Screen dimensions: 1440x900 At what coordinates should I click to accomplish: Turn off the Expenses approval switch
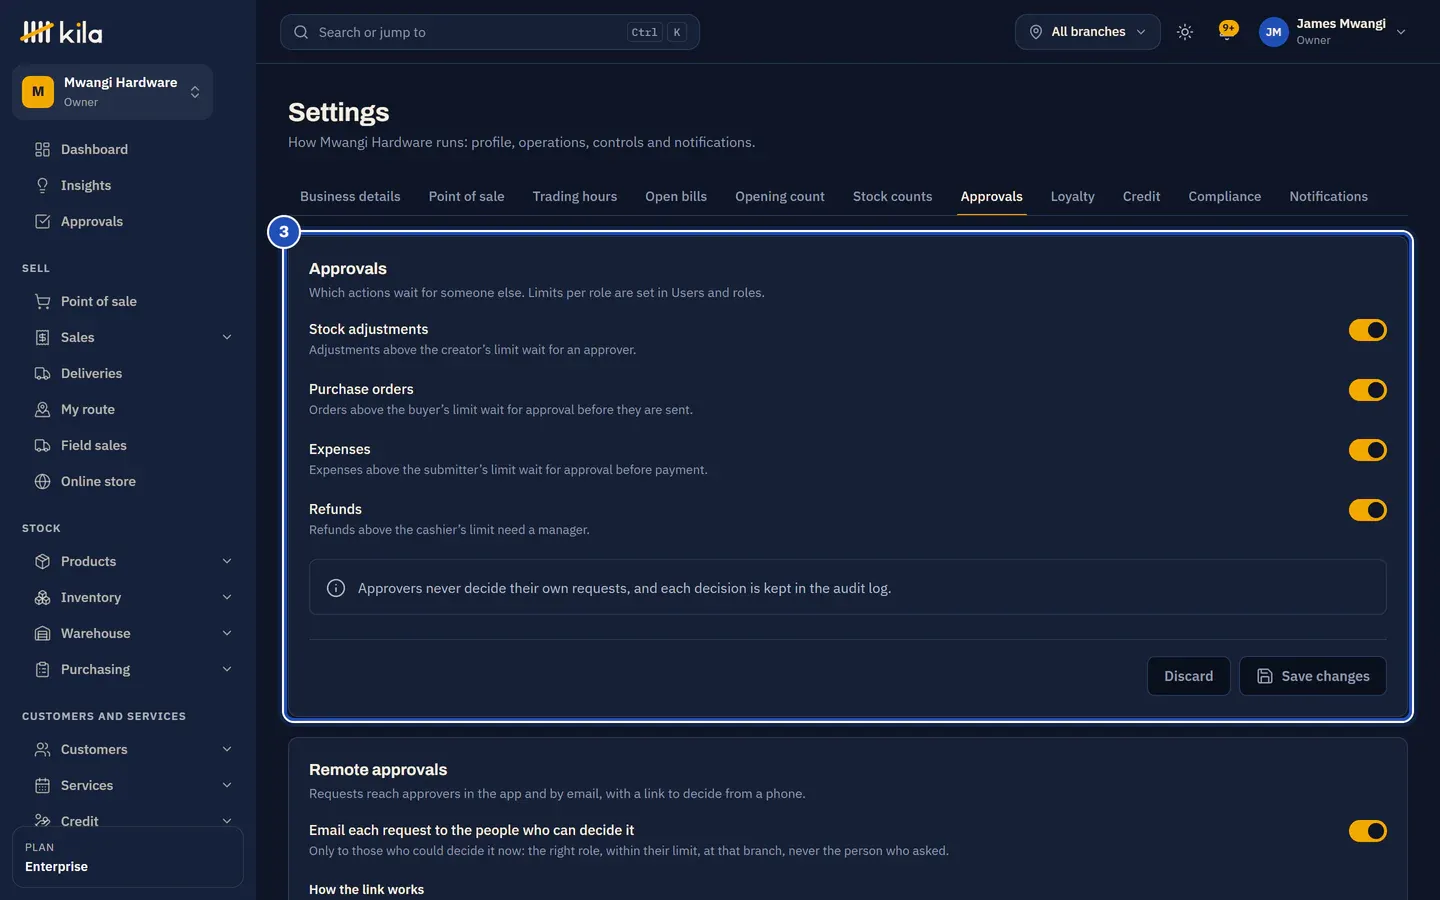[x=1368, y=450]
